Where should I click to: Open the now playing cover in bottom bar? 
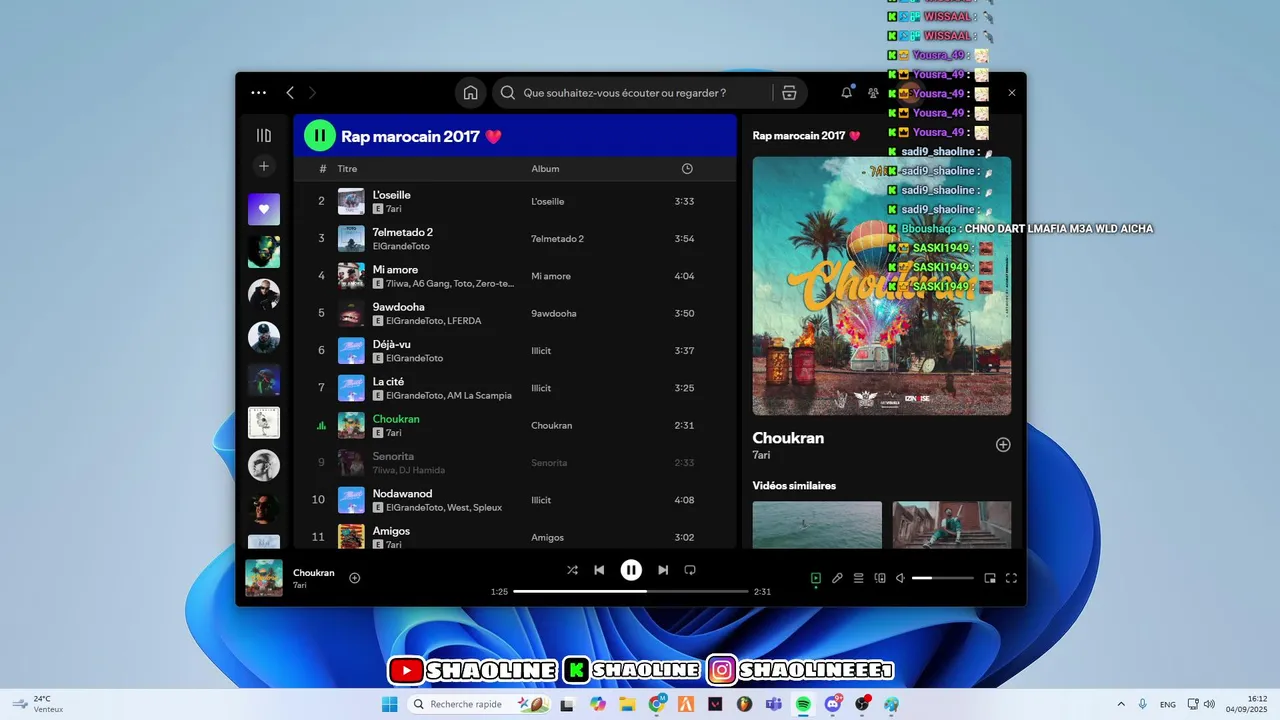[x=264, y=578]
